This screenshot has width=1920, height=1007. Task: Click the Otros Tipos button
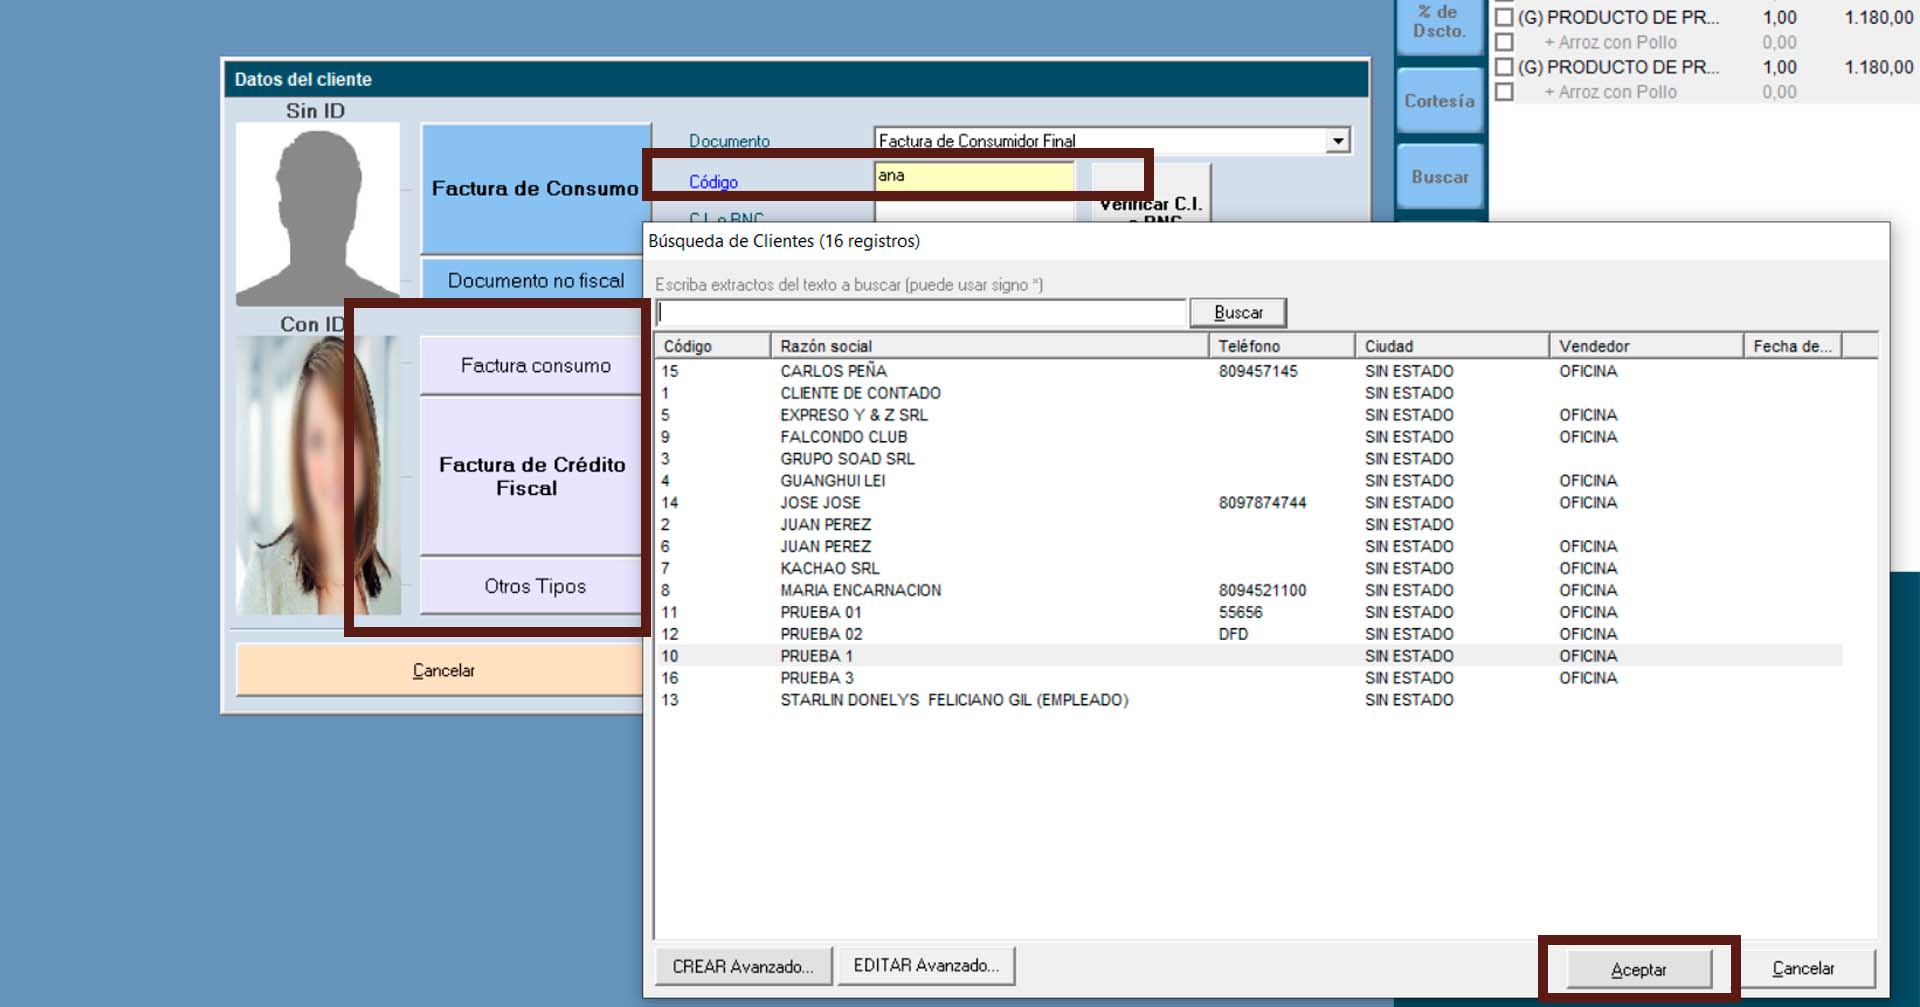coord(535,586)
